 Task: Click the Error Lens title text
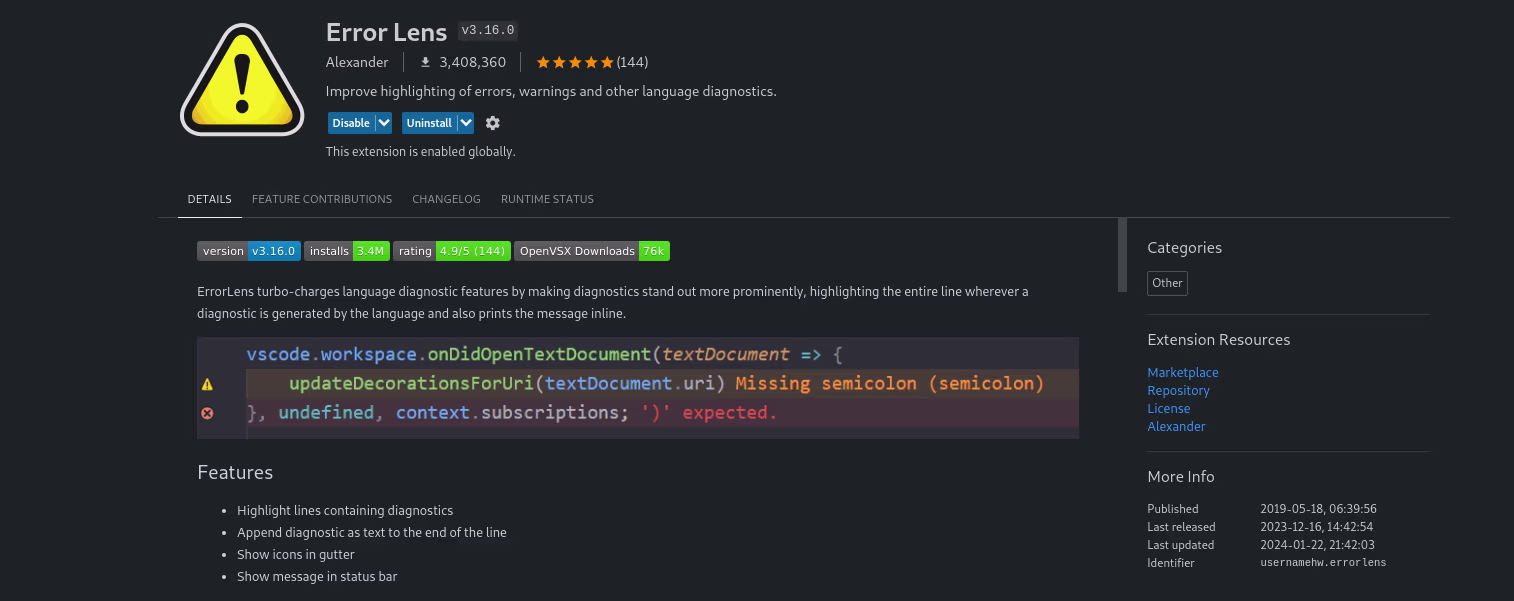(x=386, y=32)
